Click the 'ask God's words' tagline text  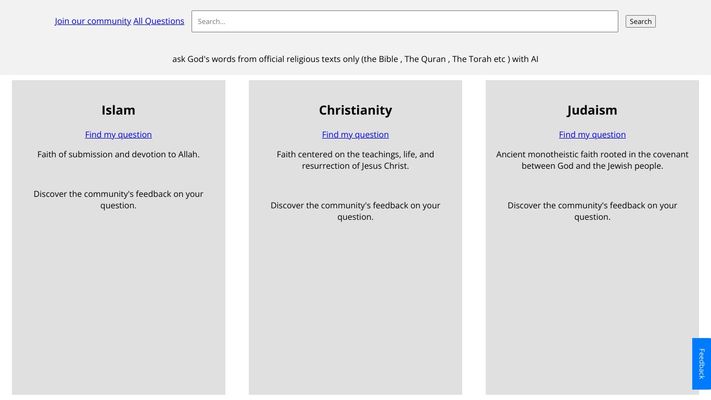pyautogui.click(x=355, y=59)
